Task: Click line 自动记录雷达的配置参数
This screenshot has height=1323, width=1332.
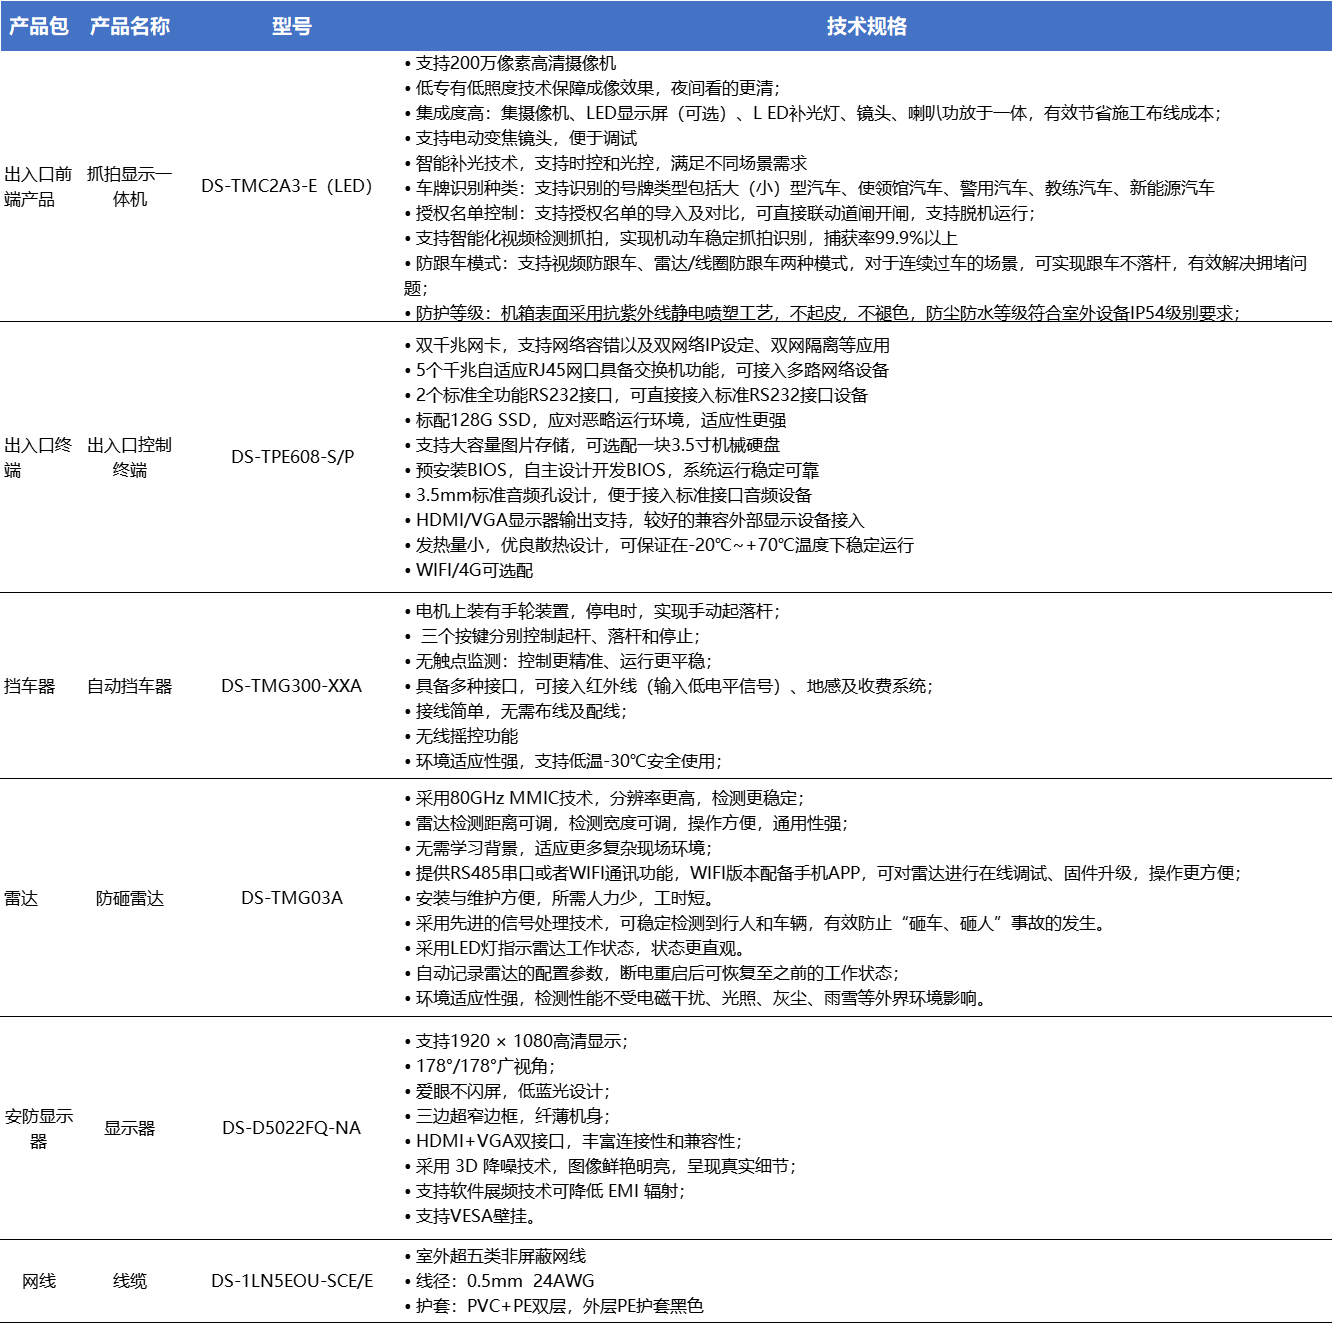Action: 651,973
